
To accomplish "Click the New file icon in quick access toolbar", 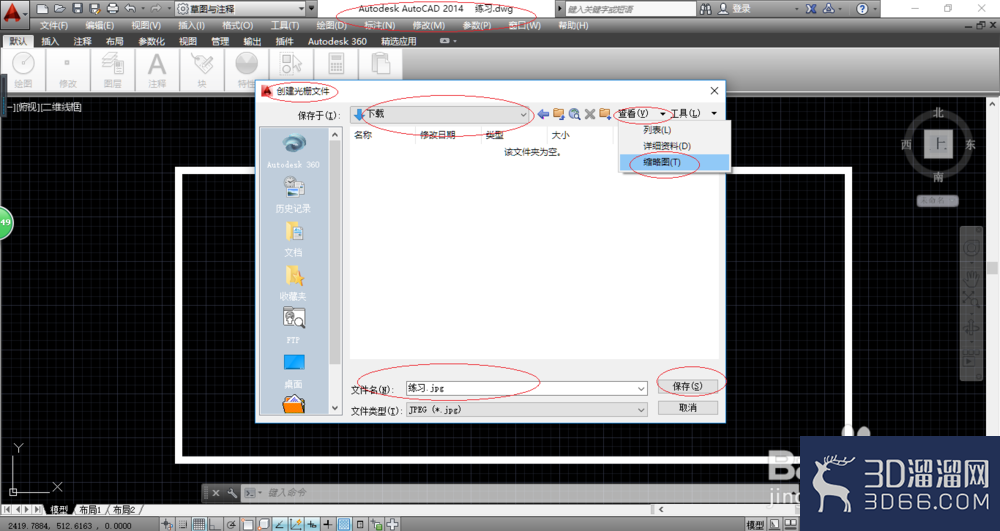I will pyautogui.click(x=42, y=9).
